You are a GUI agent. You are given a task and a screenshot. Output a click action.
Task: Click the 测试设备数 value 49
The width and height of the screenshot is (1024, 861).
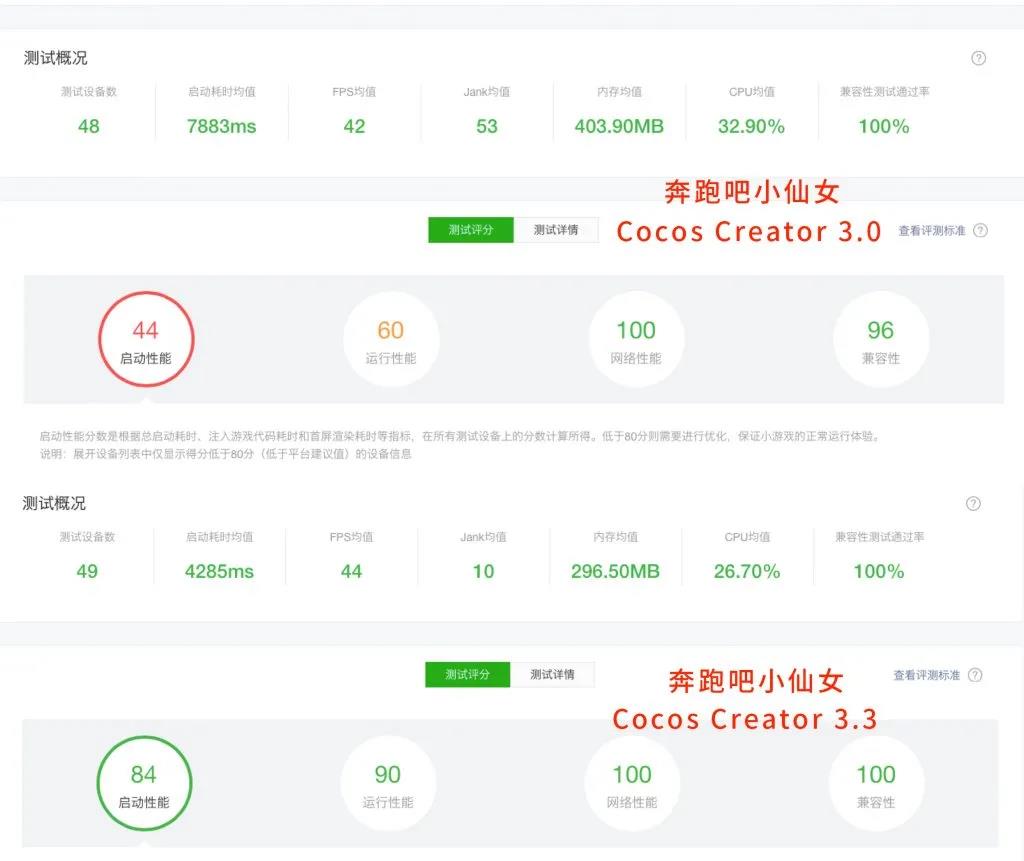87,571
